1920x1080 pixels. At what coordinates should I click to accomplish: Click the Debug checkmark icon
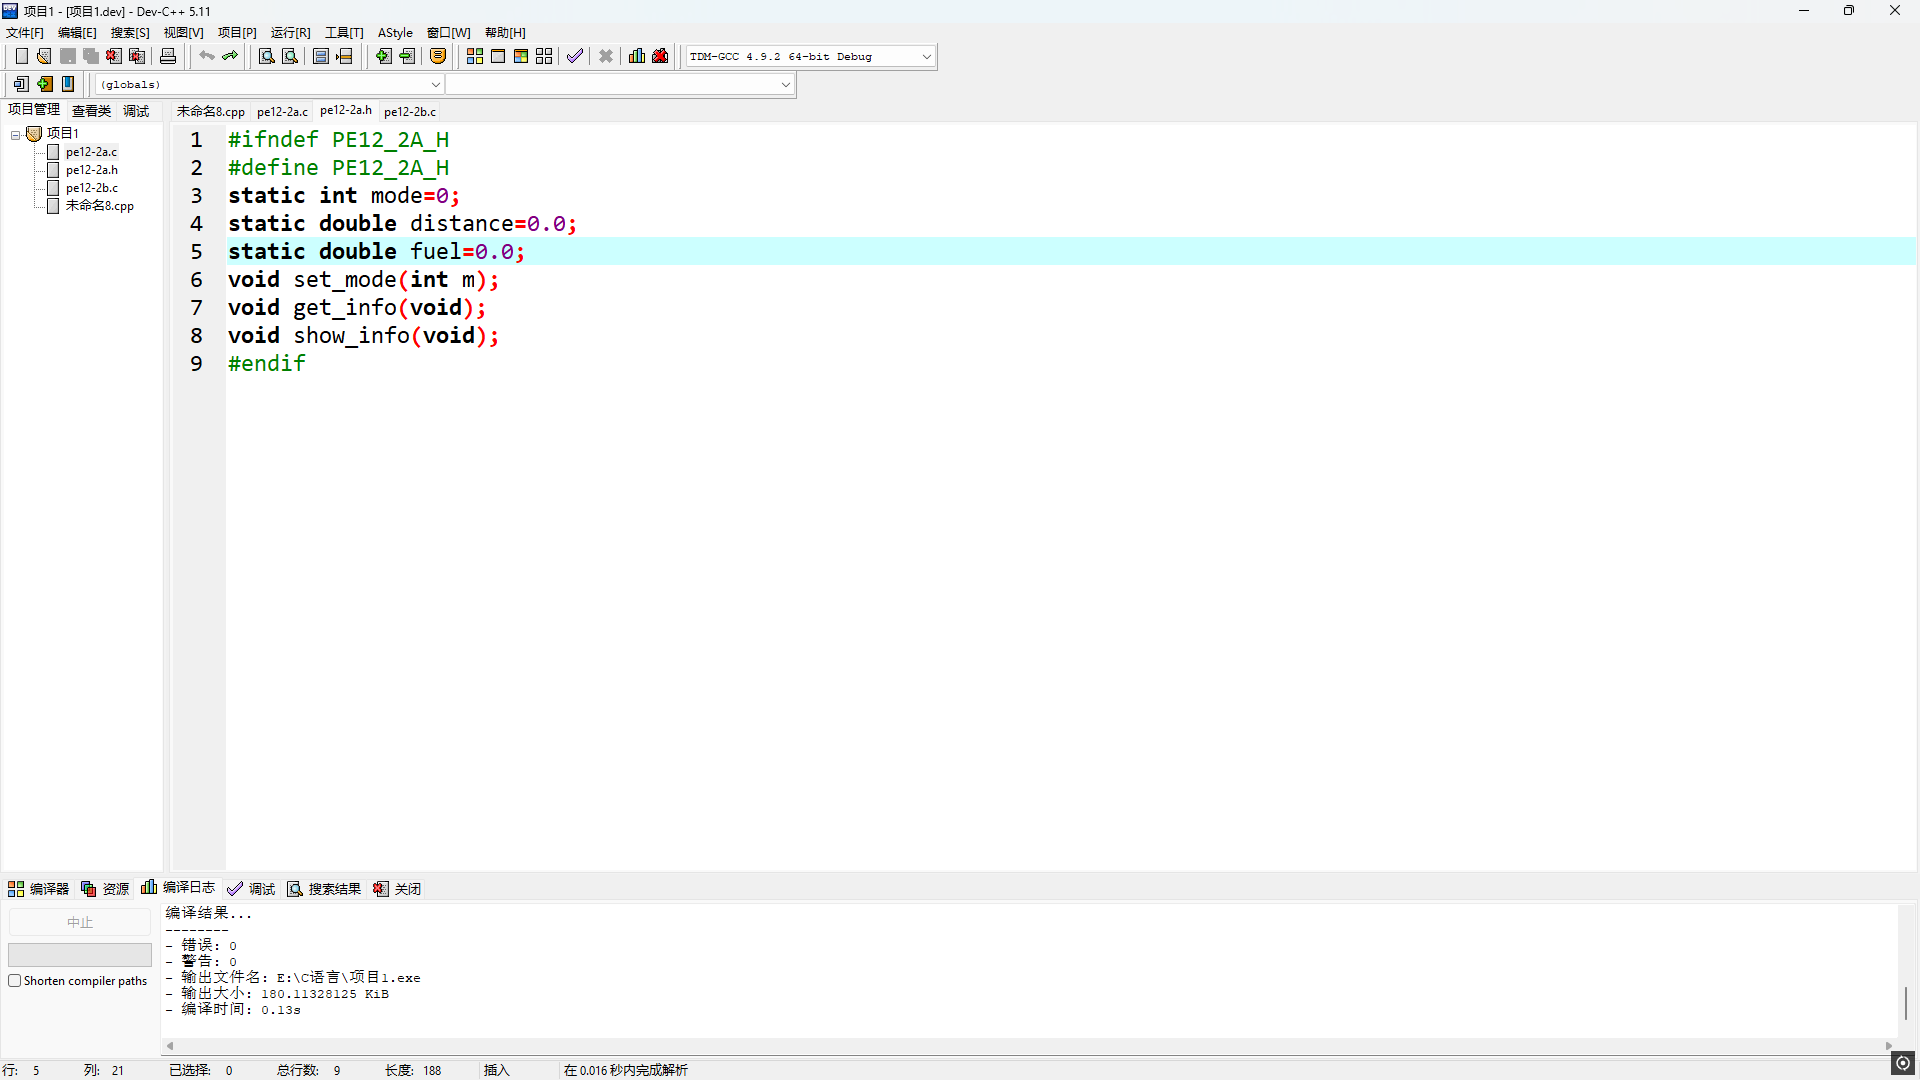coord(574,56)
